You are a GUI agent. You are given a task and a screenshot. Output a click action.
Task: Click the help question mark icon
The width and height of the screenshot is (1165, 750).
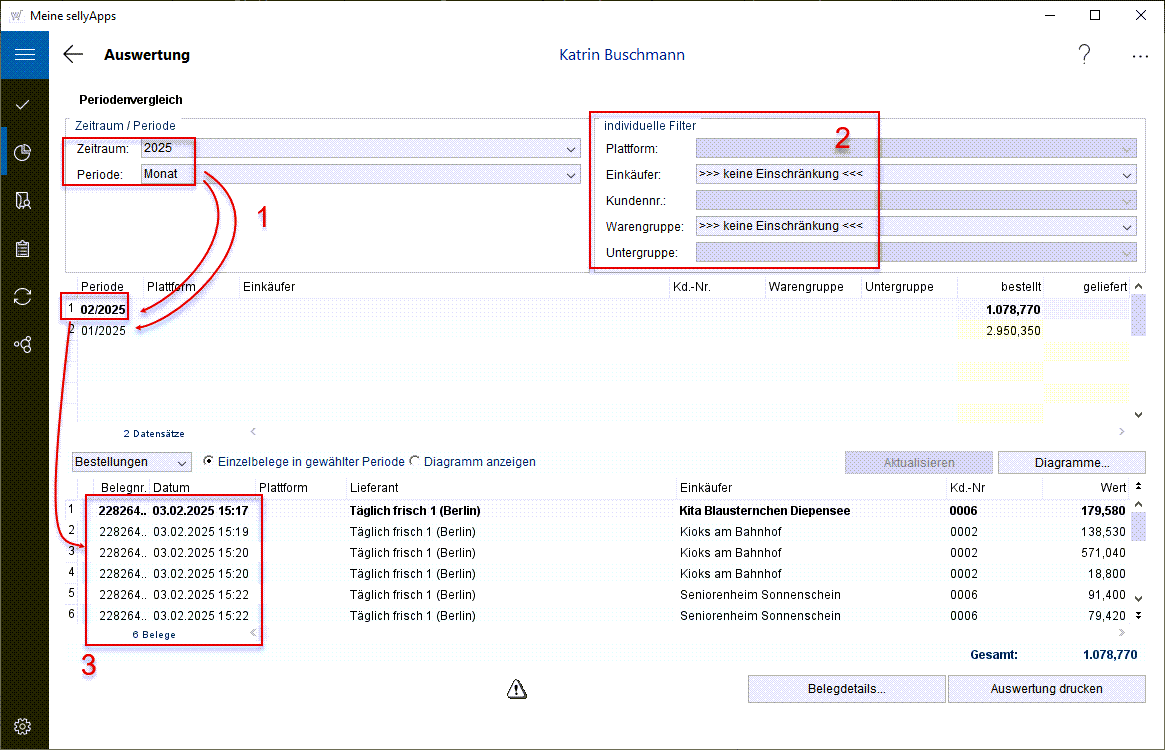pos(1084,55)
